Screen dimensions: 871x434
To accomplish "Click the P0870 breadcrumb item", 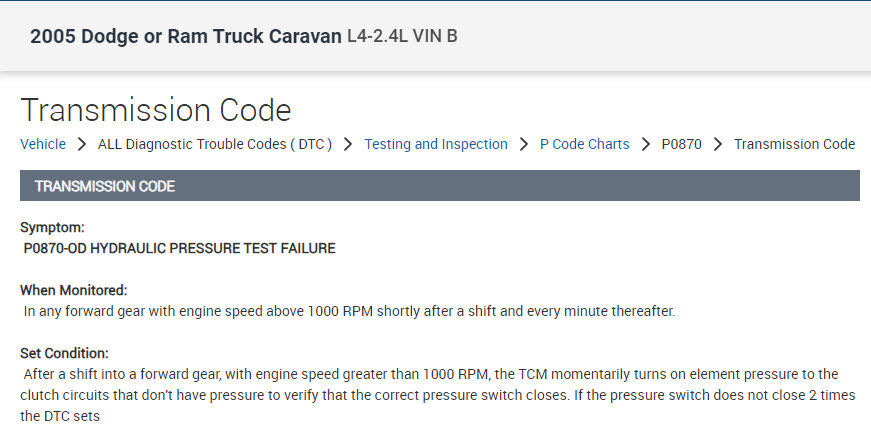I will click(x=681, y=144).
